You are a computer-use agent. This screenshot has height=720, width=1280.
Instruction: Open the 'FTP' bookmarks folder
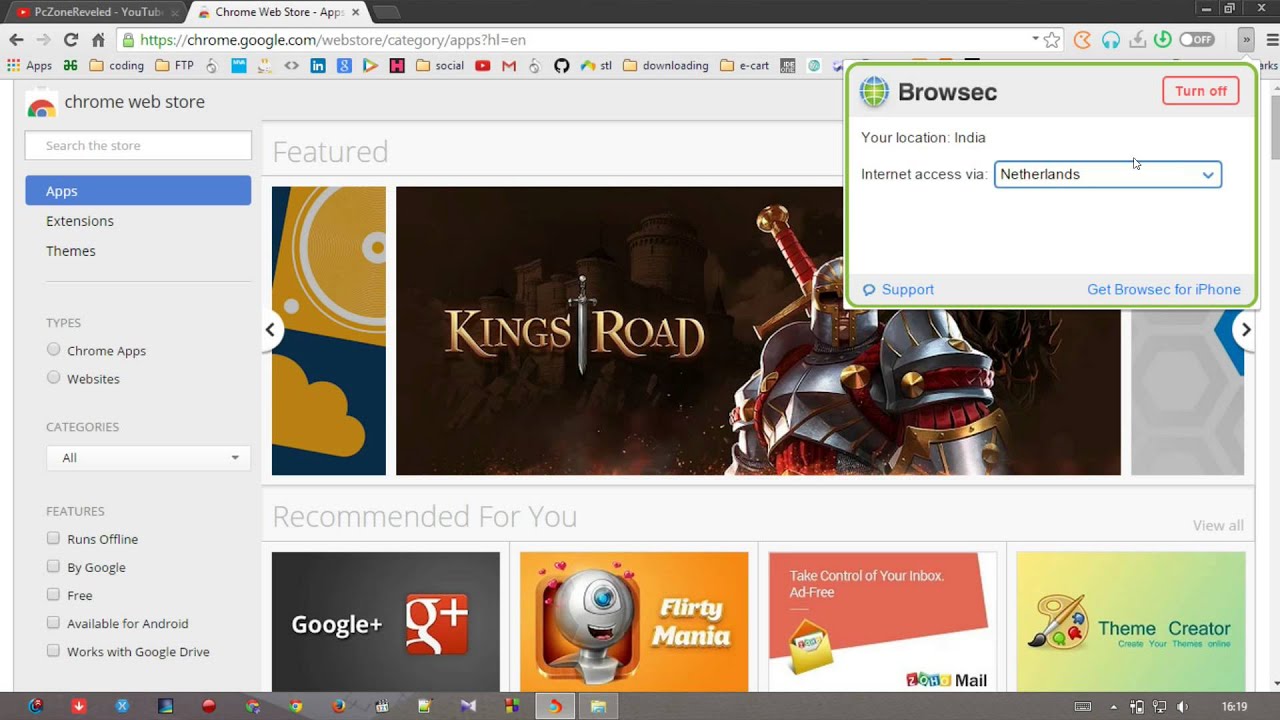coord(175,66)
